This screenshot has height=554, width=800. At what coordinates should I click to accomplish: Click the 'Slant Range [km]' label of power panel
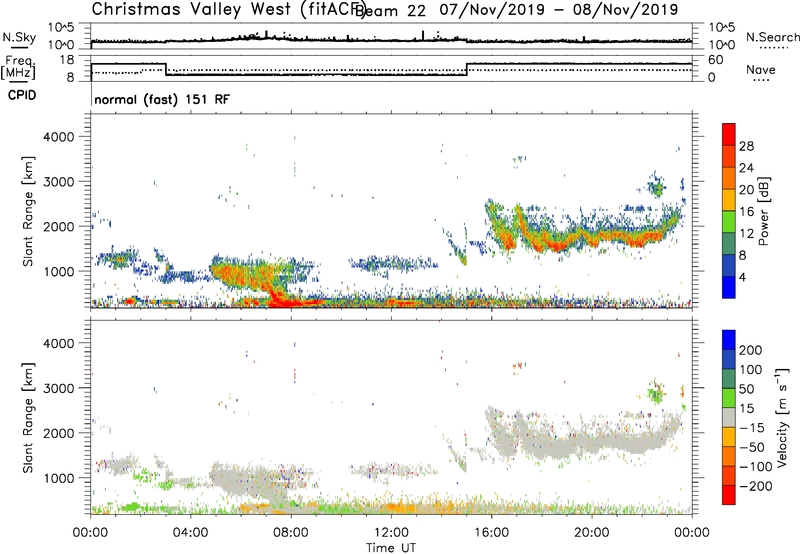[28, 211]
